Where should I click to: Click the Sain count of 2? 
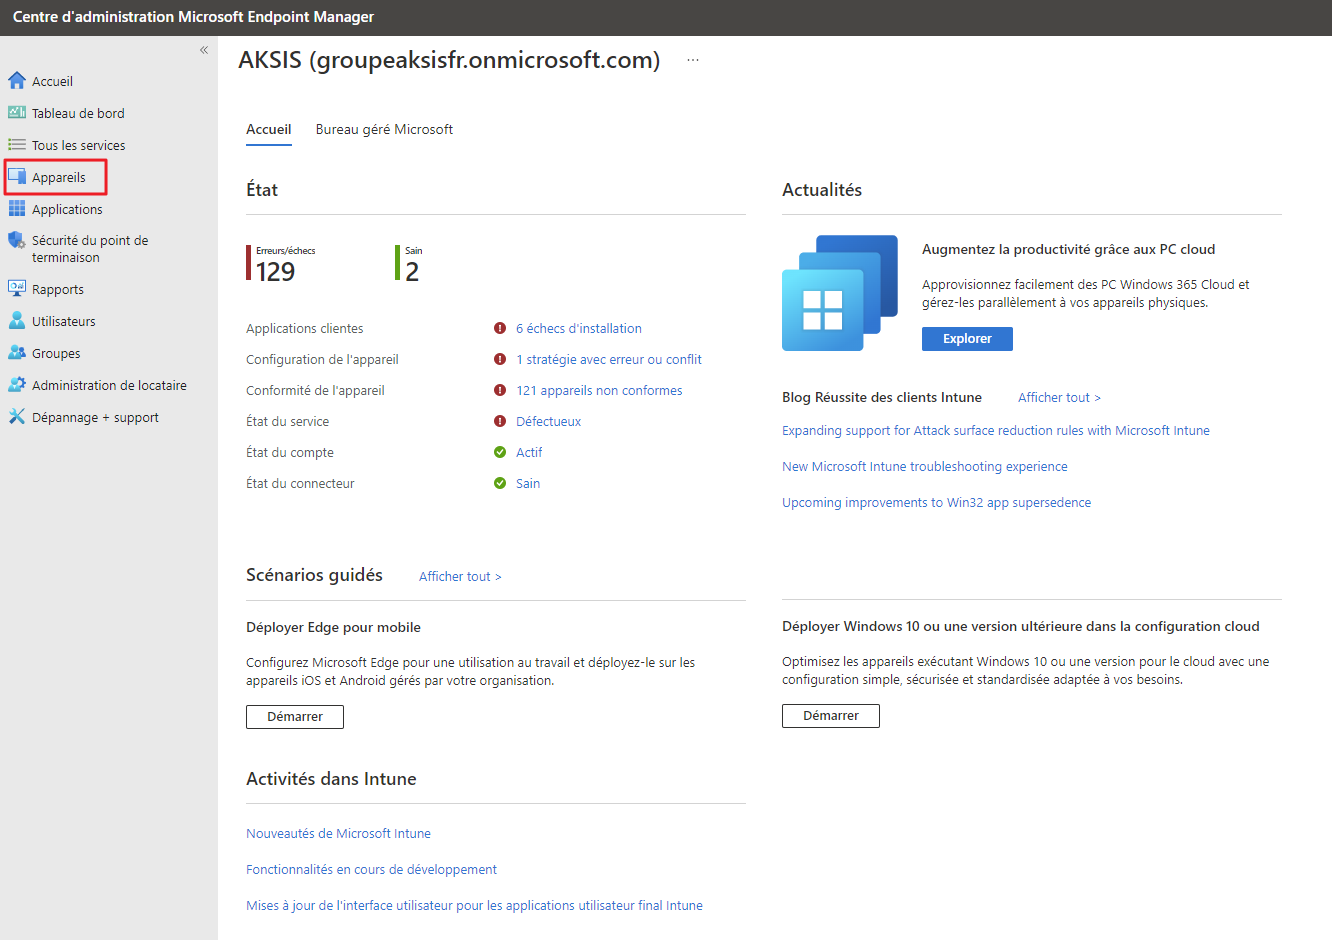(412, 271)
